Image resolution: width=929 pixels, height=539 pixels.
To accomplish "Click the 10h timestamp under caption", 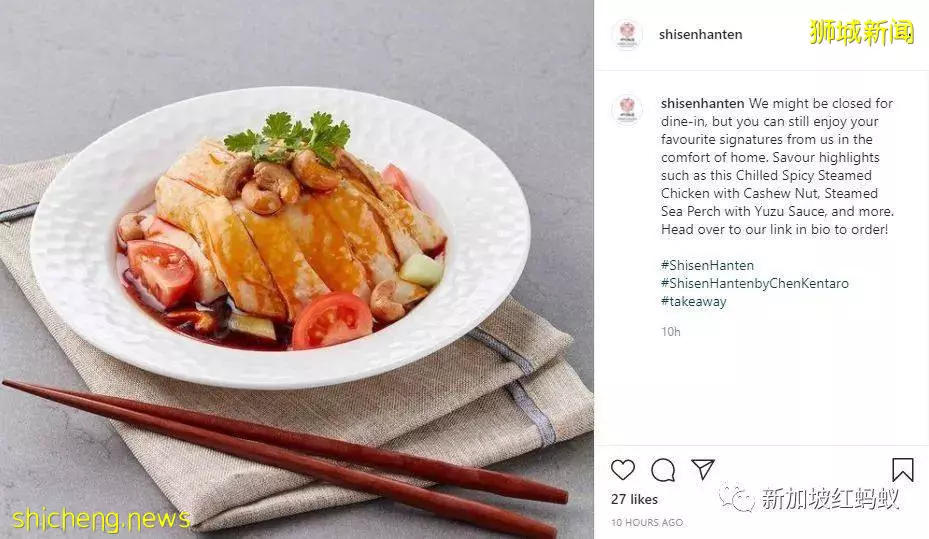I will pyautogui.click(x=671, y=332).
